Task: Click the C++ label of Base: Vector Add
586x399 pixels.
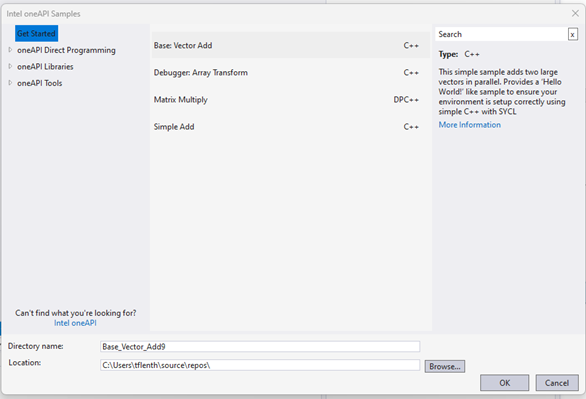Action: (x=411, y=46)
